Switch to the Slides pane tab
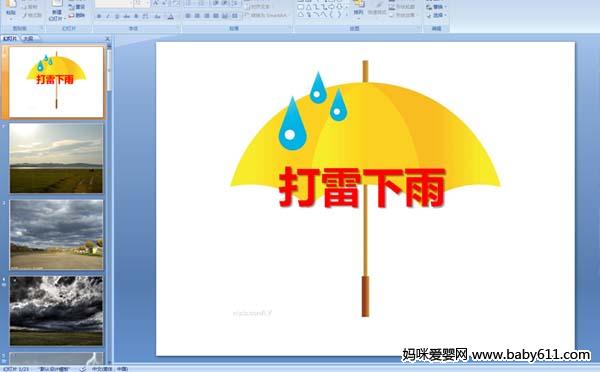 10,38
